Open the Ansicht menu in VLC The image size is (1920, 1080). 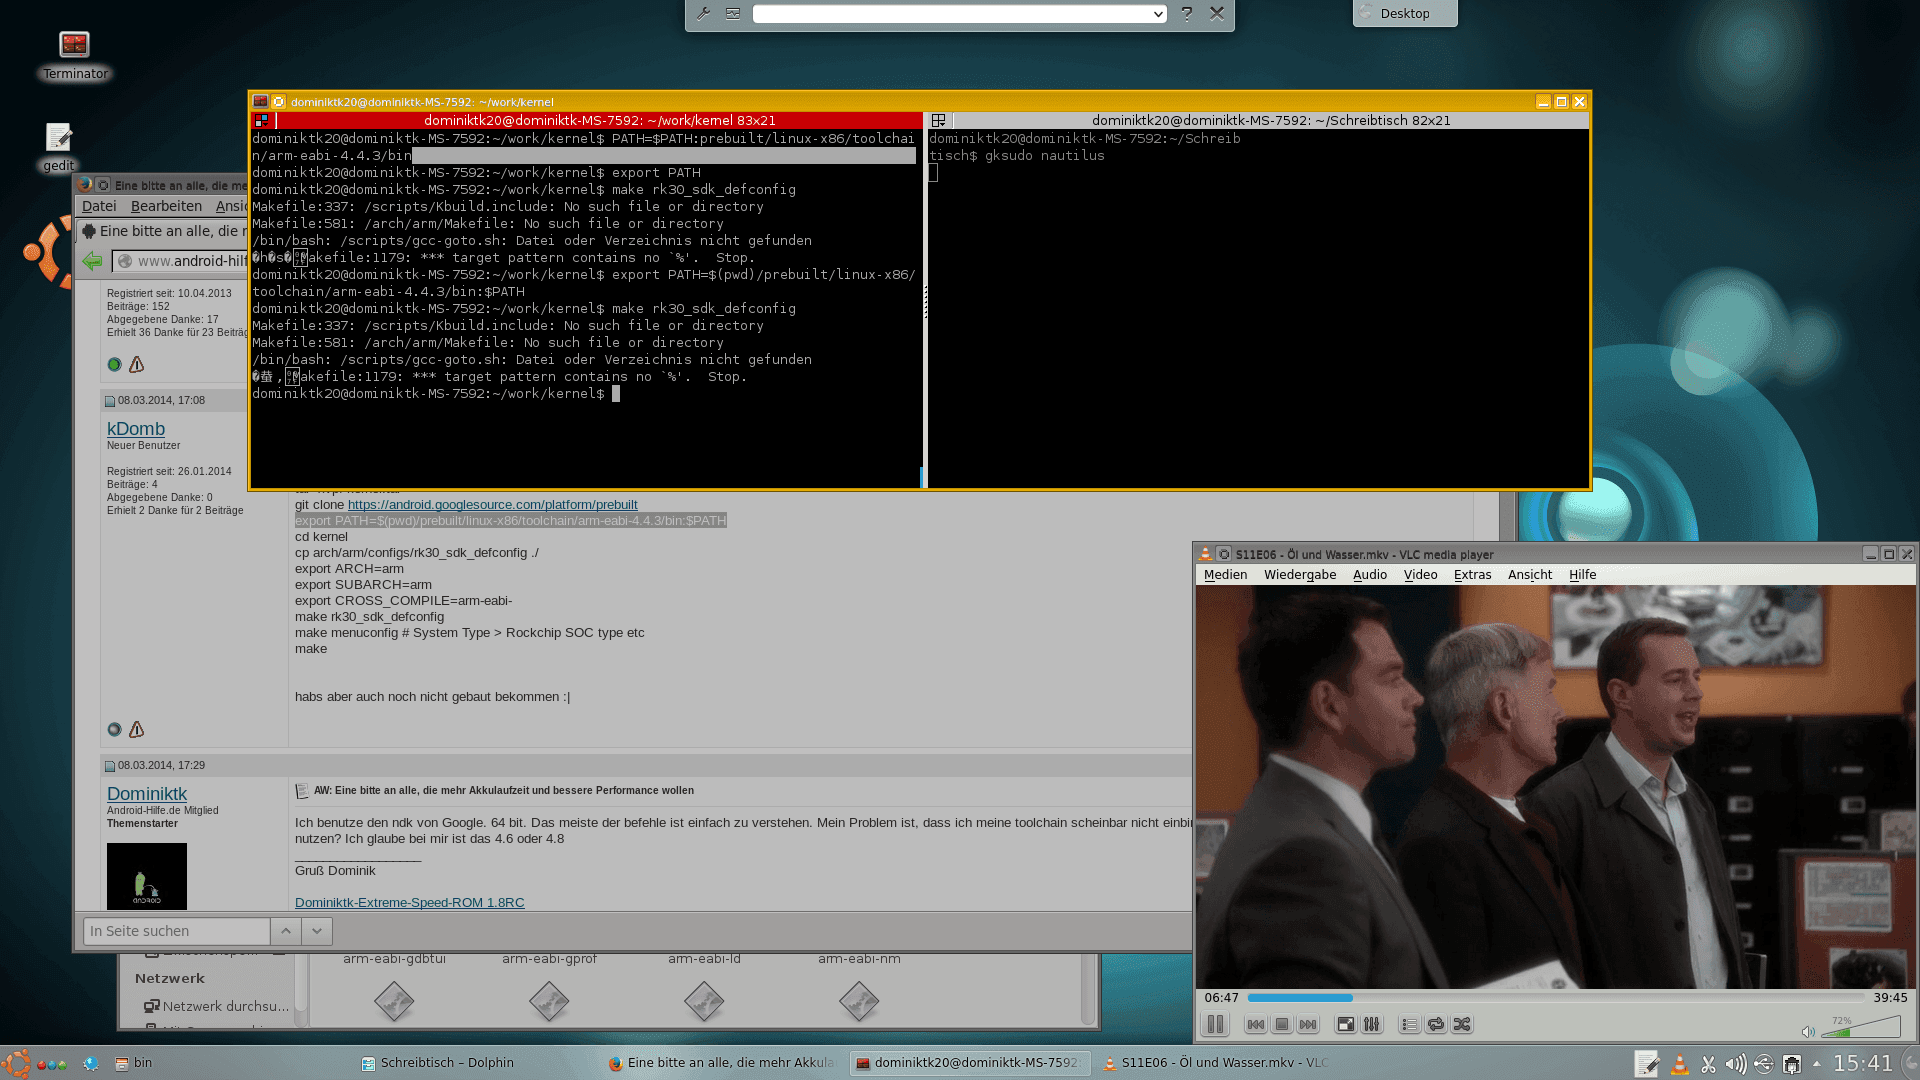click(x=1529, y=574)
